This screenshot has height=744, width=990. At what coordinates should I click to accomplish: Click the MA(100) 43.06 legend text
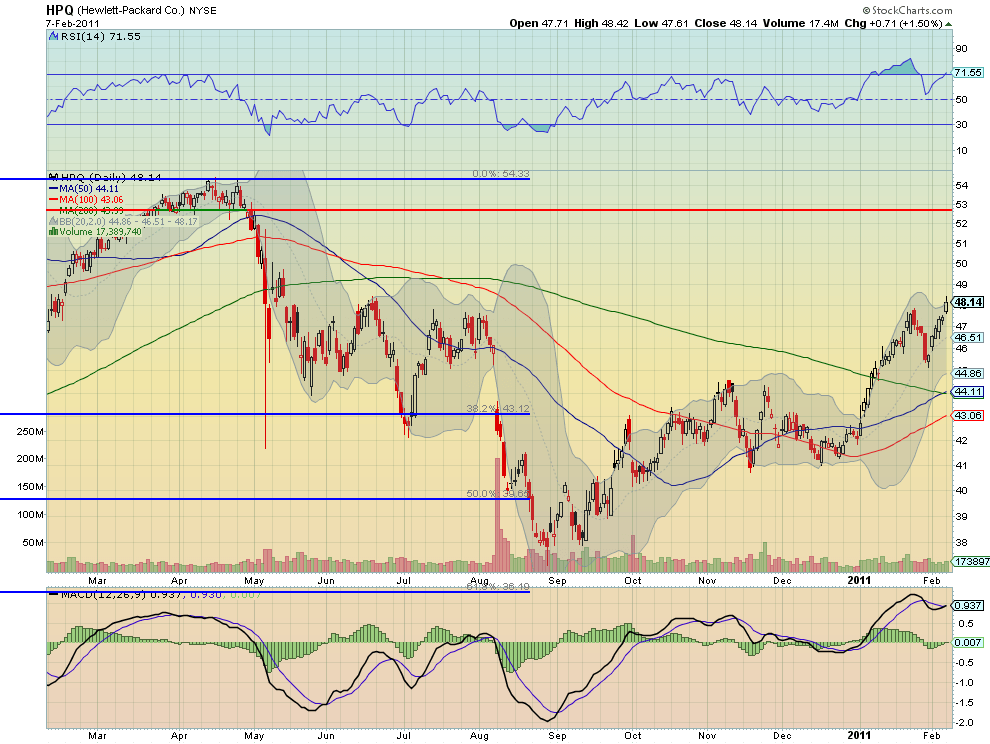(91, 200)
